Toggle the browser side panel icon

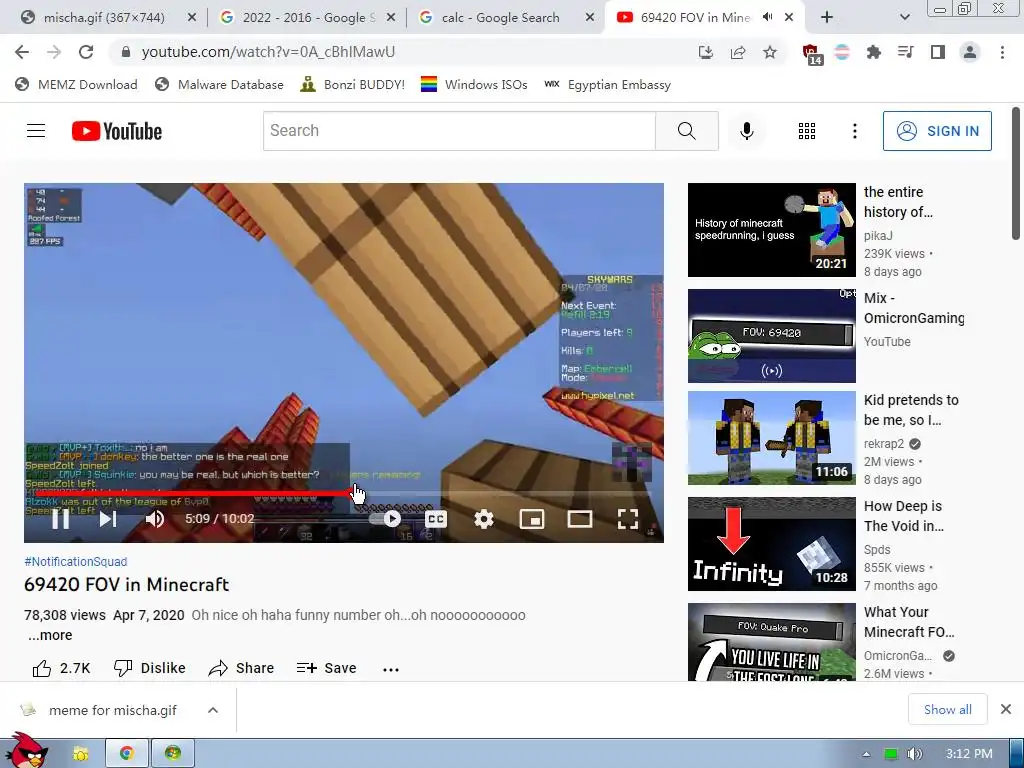[938, 52]
